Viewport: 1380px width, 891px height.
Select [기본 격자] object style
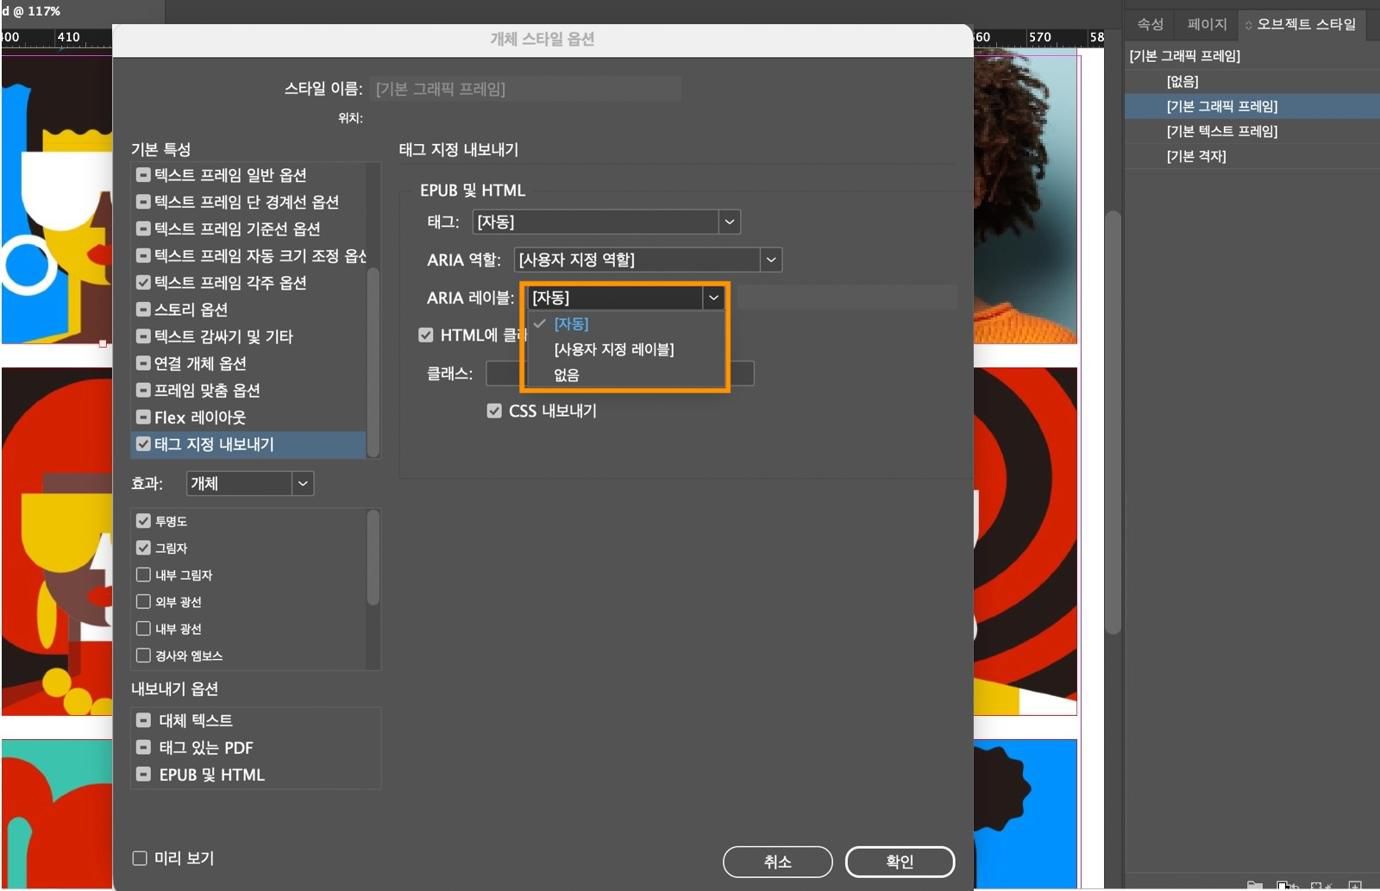[x=1252, y=156]
